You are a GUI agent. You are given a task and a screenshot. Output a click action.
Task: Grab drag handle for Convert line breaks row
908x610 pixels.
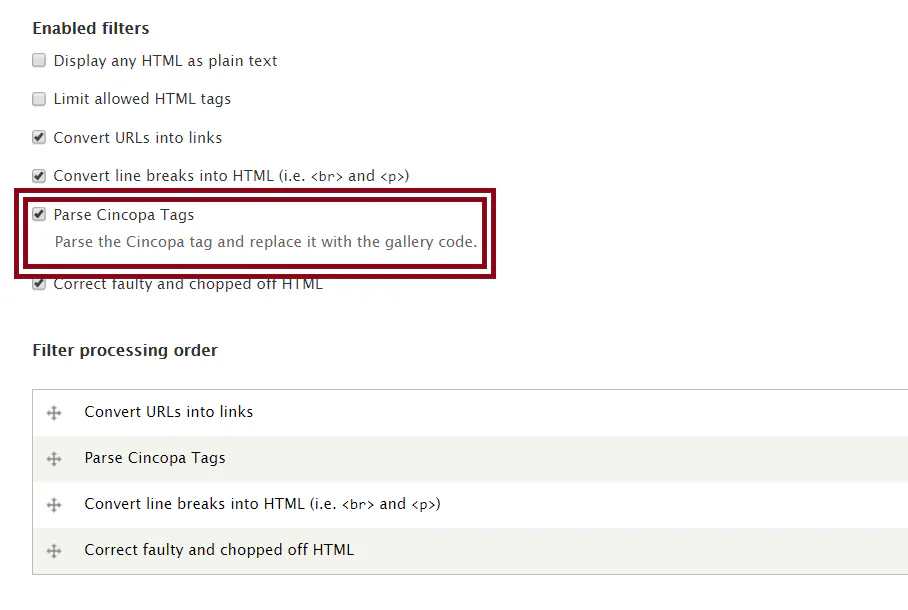[54, 505]
